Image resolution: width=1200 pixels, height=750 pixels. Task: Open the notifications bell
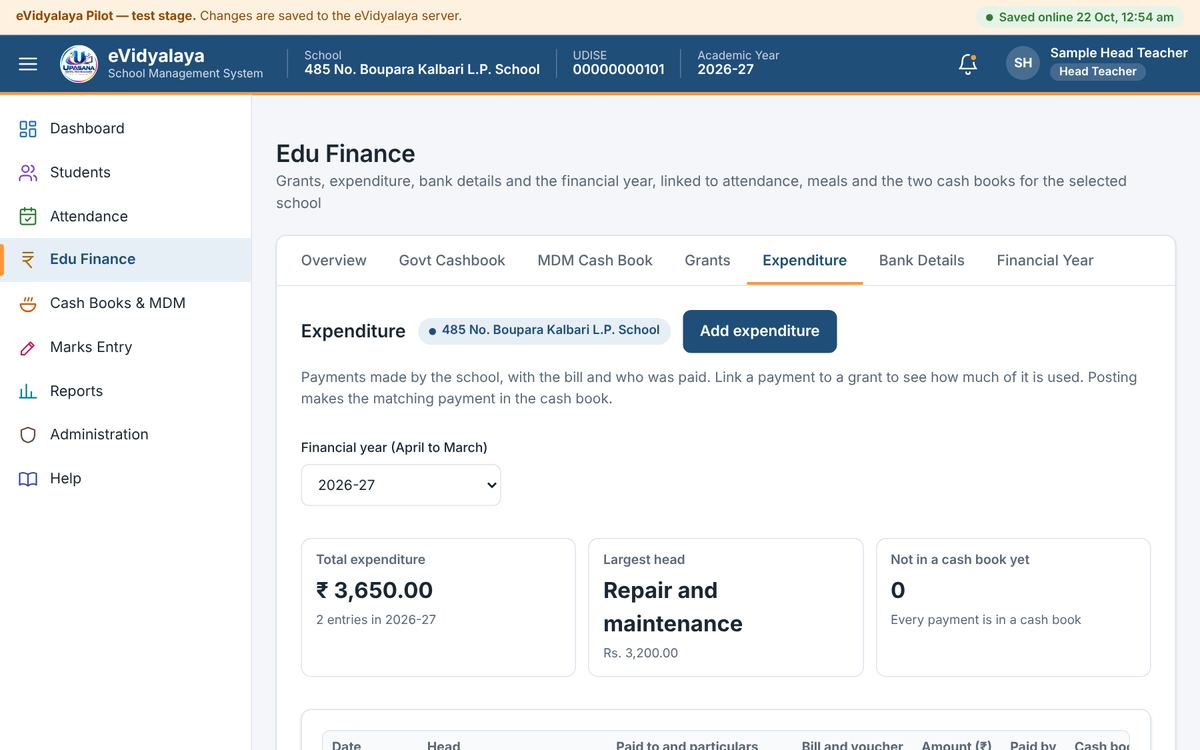[x=967, y=64]
